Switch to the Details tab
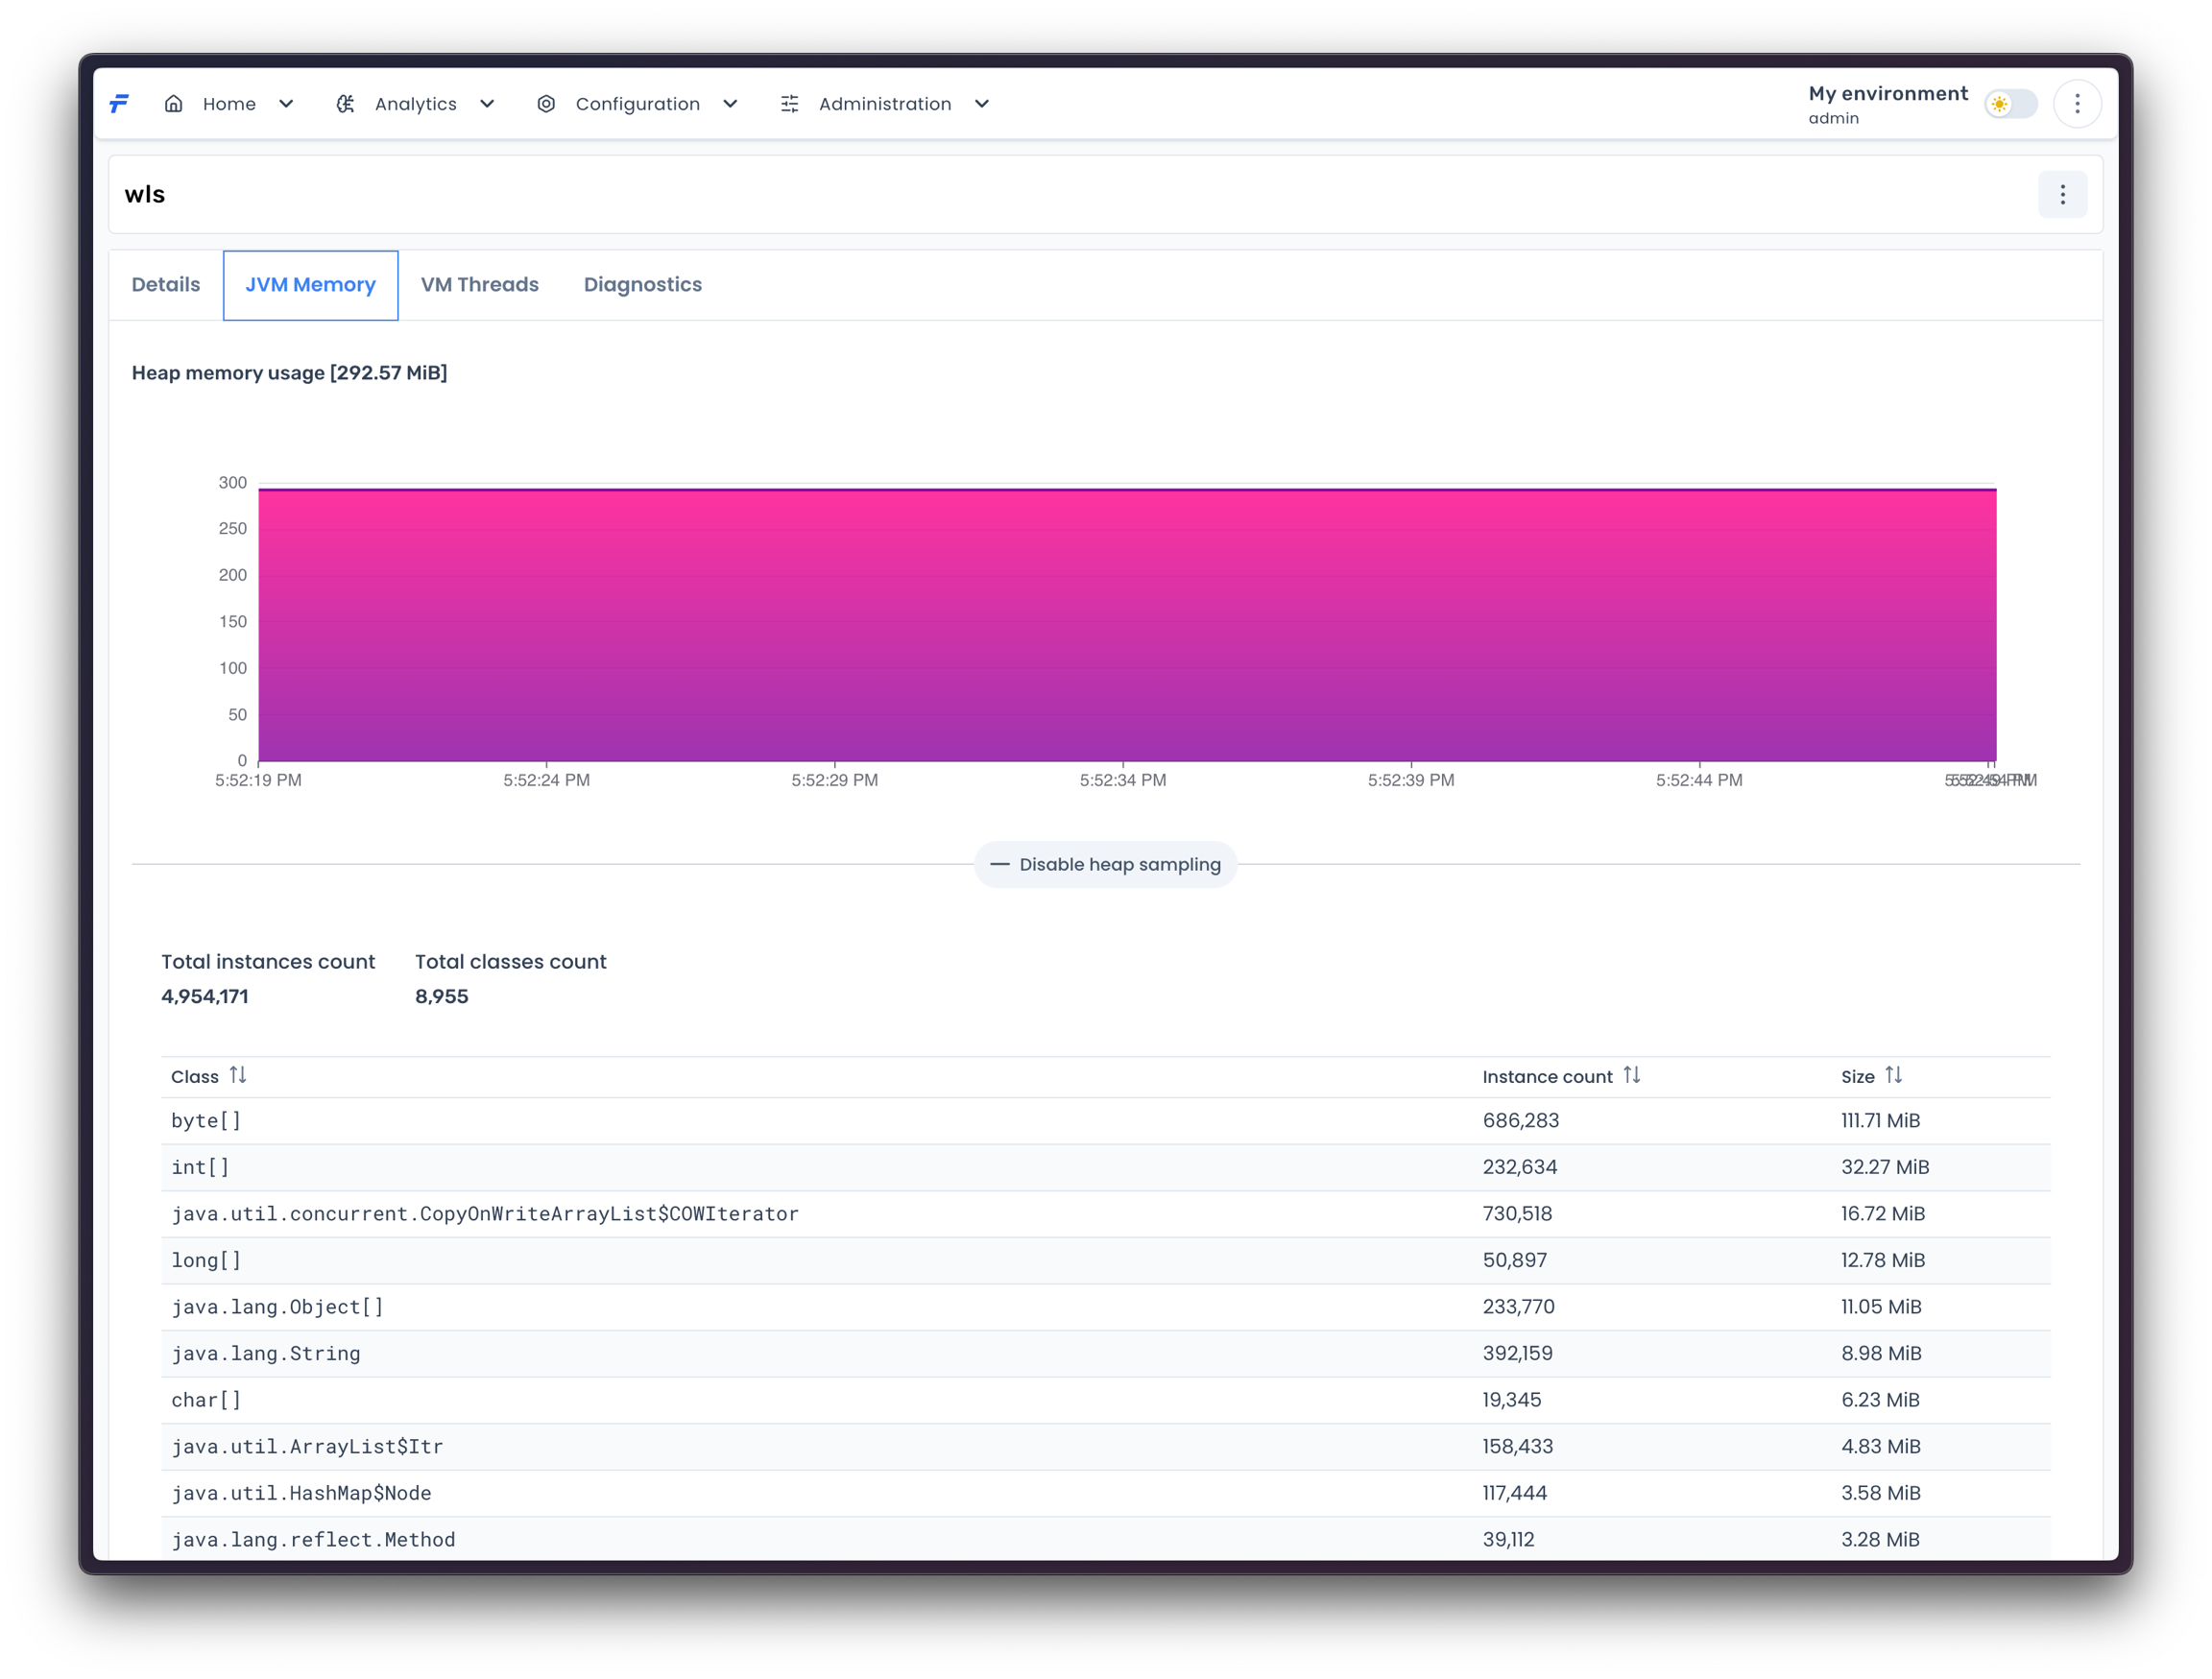2212x1679 pixels. 166,285
